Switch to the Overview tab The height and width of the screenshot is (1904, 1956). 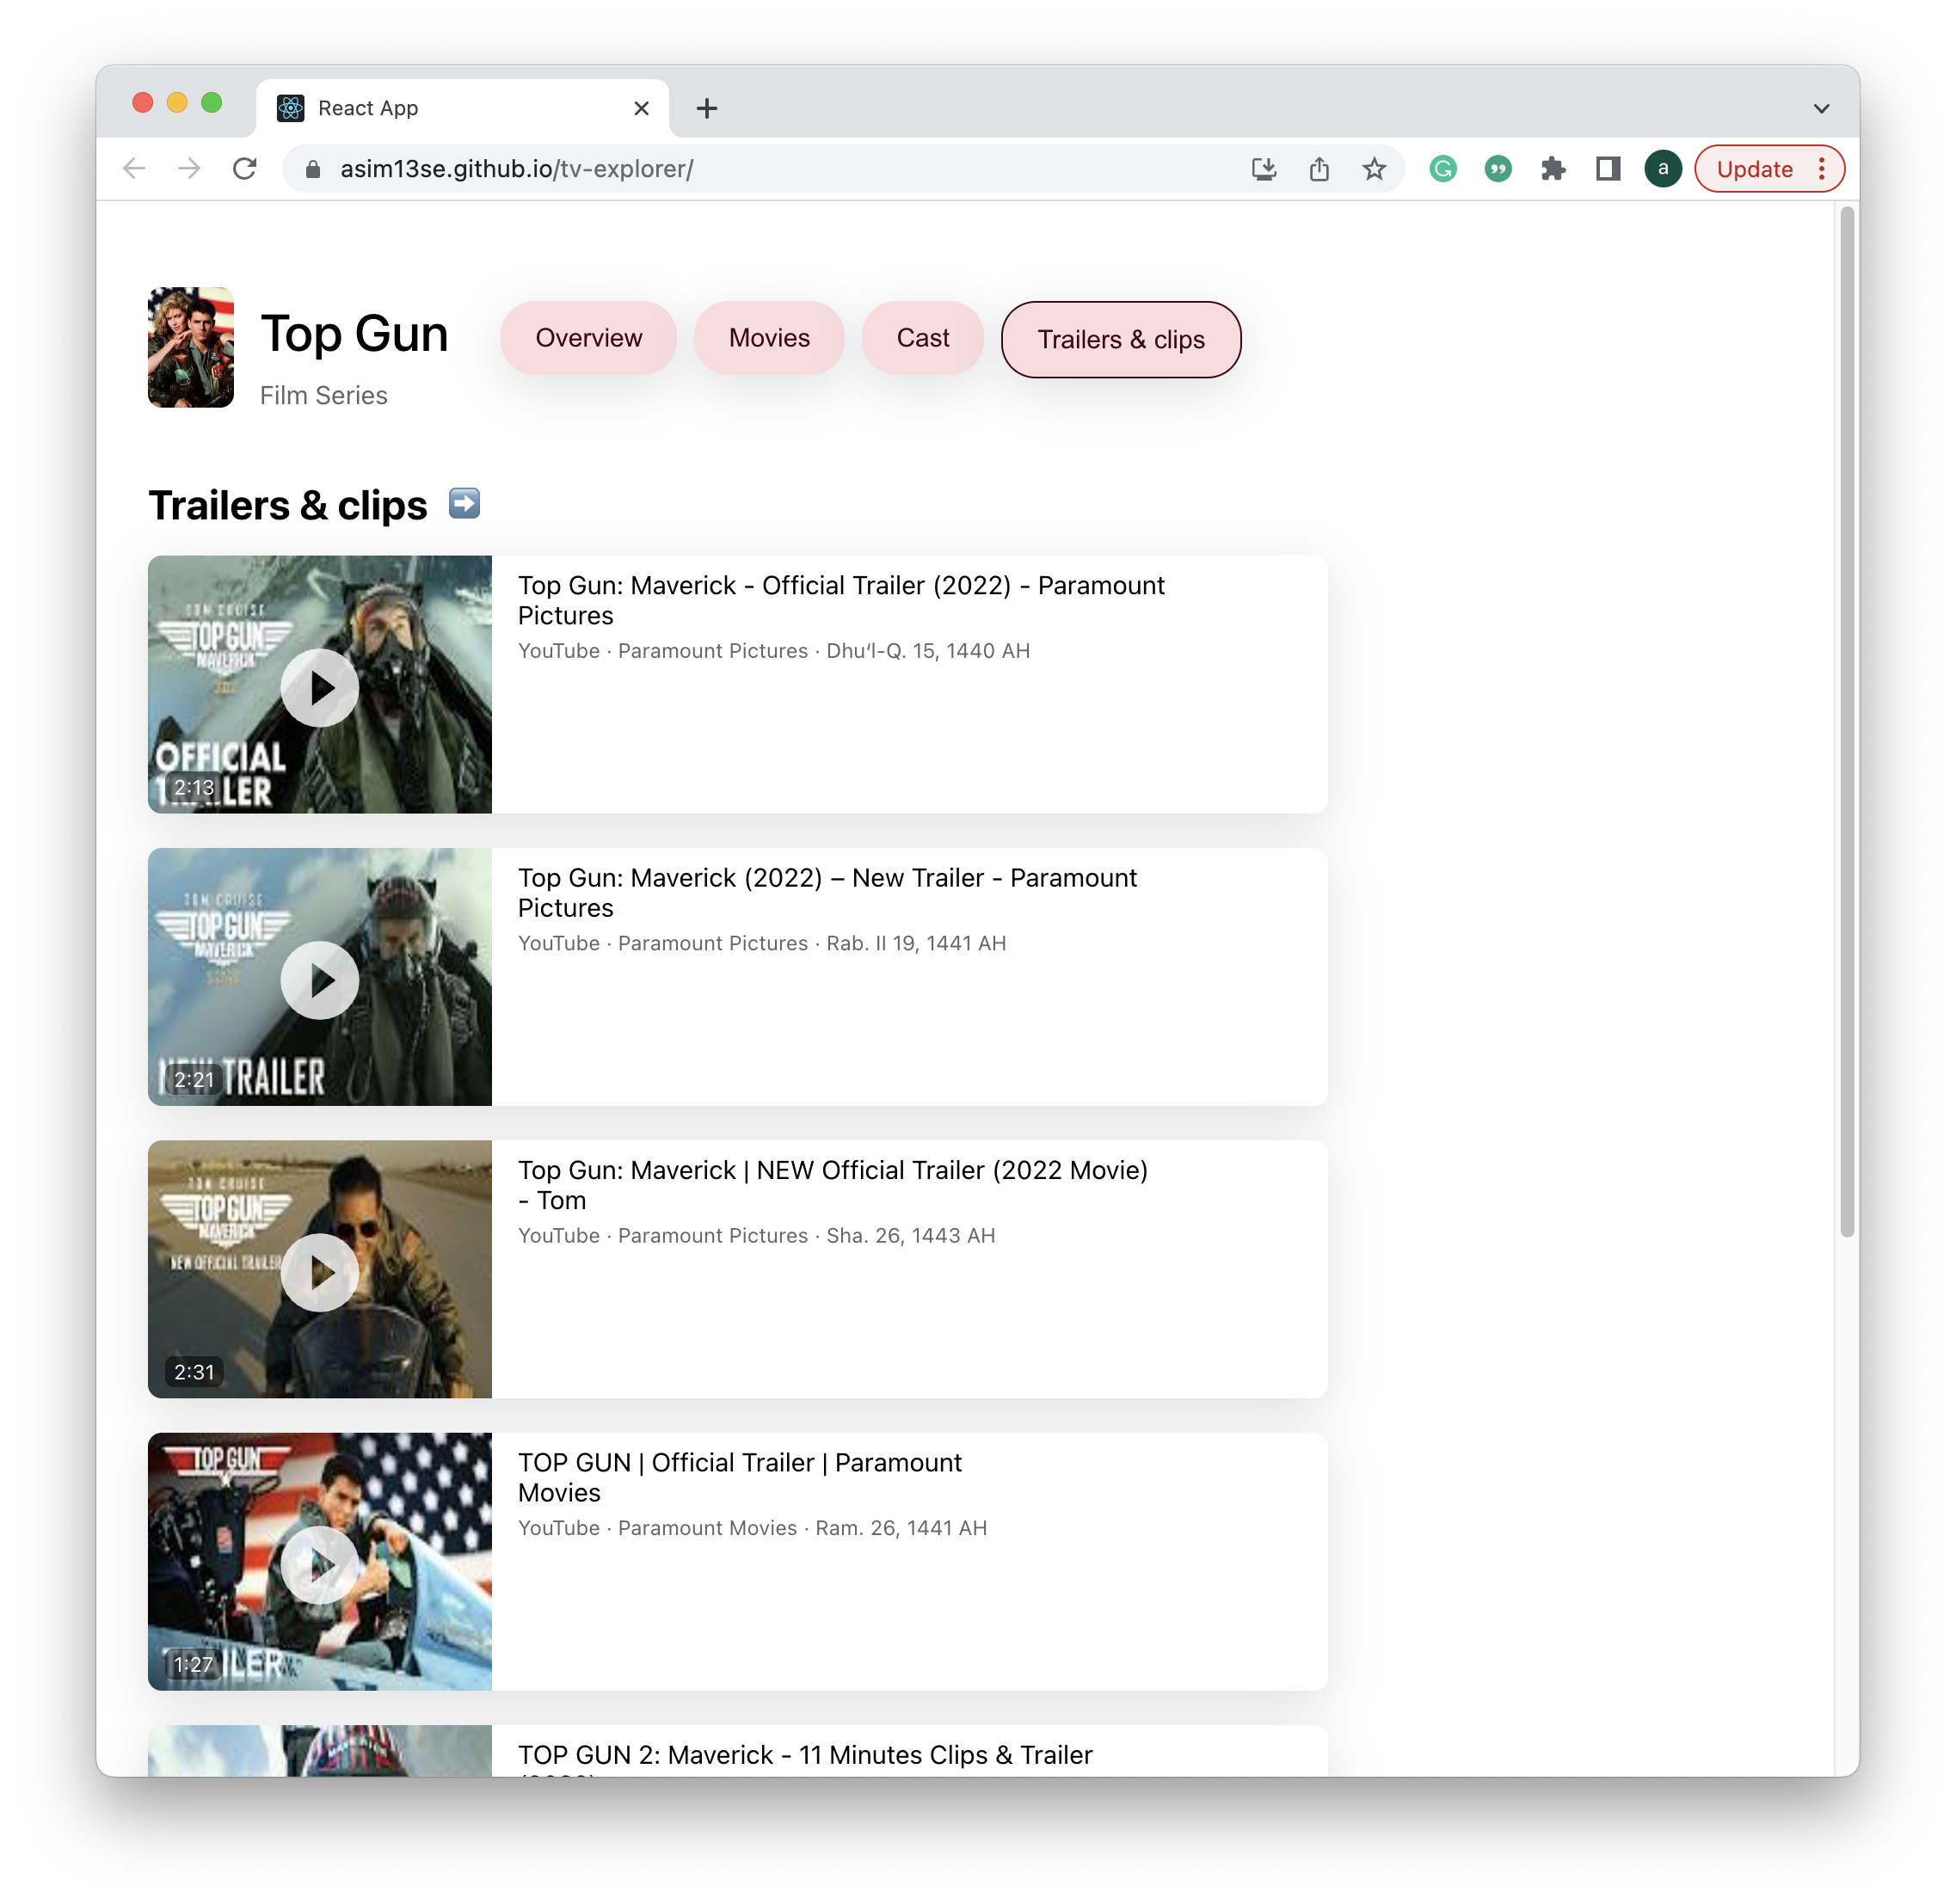(x=588, y=338)
